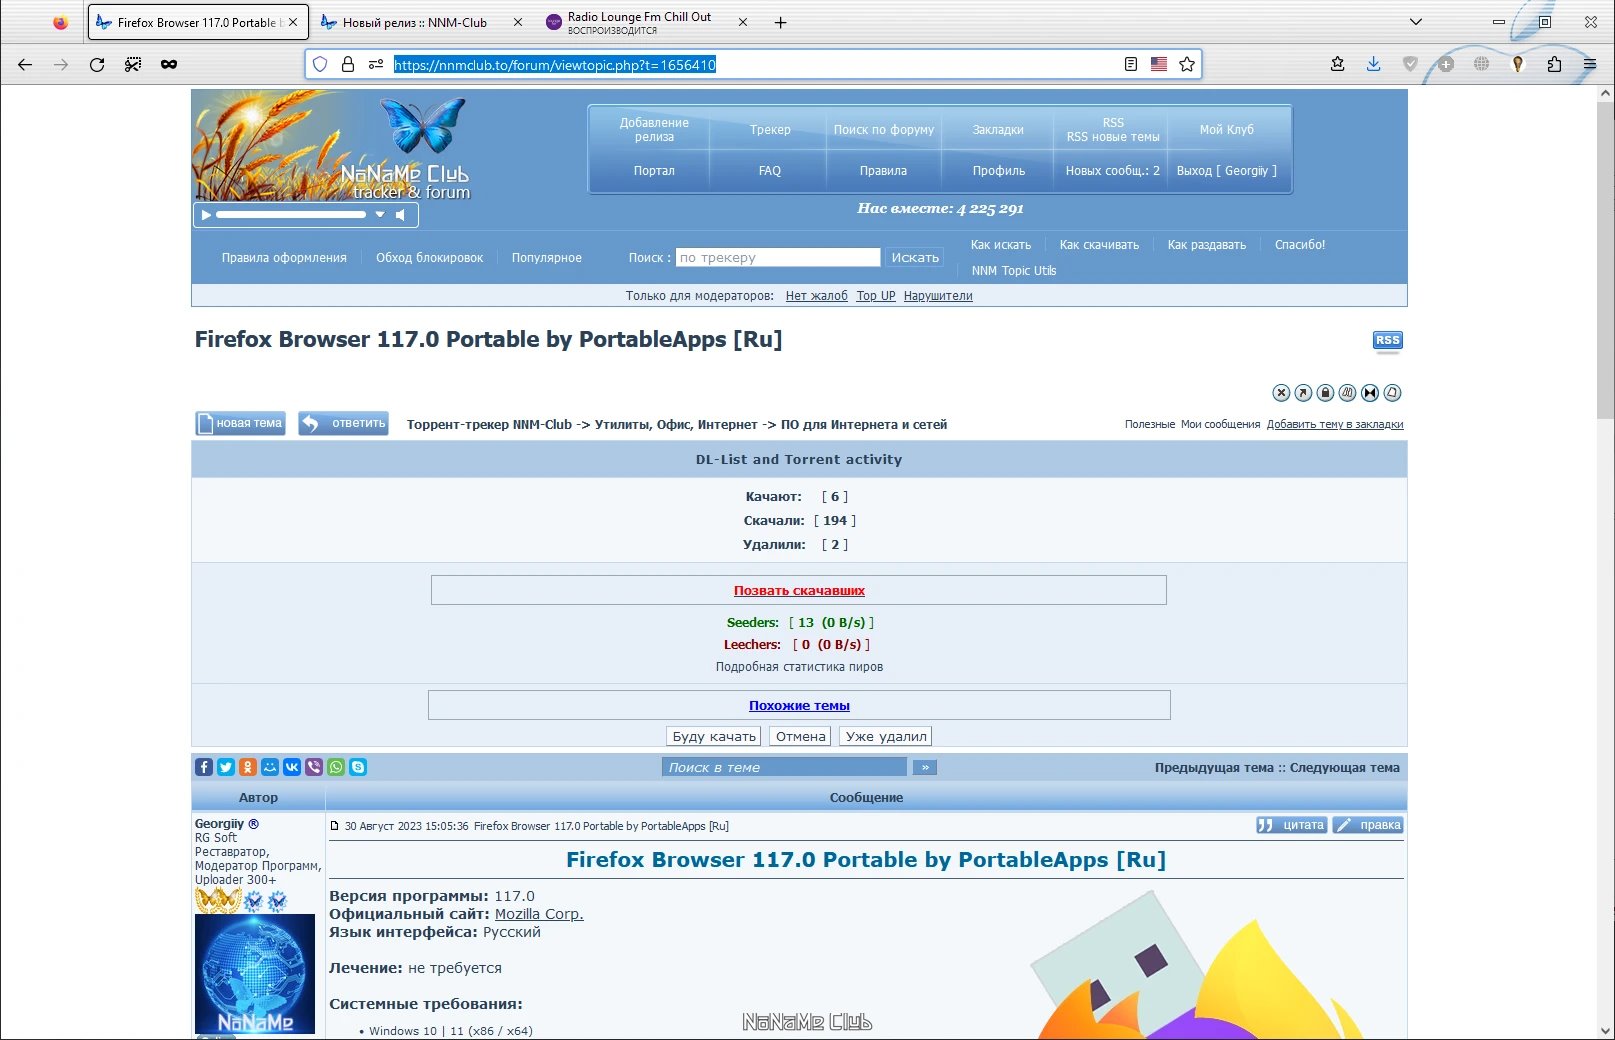The height and width of the screenshot is (1040, 1615).
Task: Click the lock topic moderator icon
Action: tap(1325, 393)
